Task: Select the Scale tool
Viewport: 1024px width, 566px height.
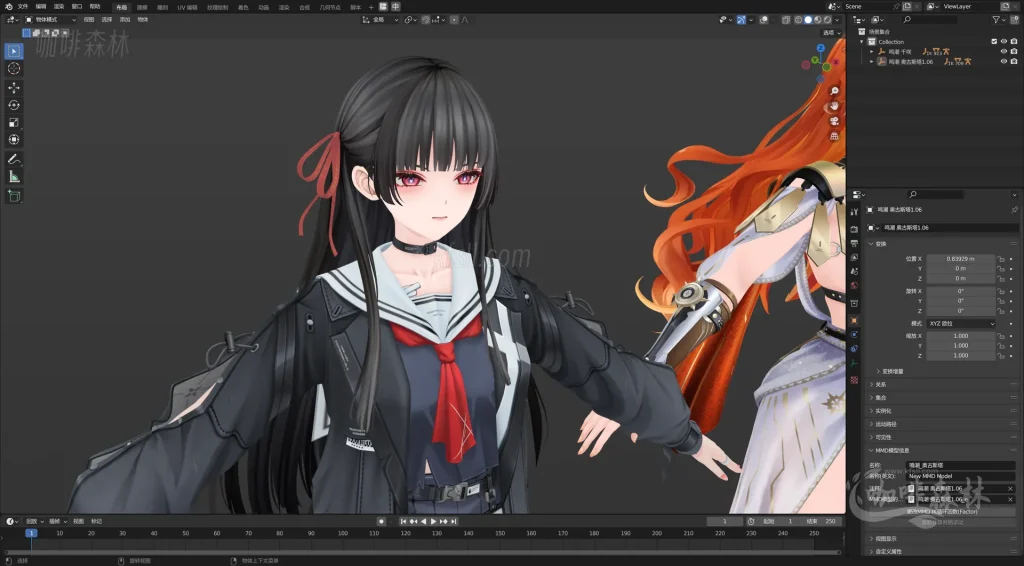Action: (x=14, y=123)
